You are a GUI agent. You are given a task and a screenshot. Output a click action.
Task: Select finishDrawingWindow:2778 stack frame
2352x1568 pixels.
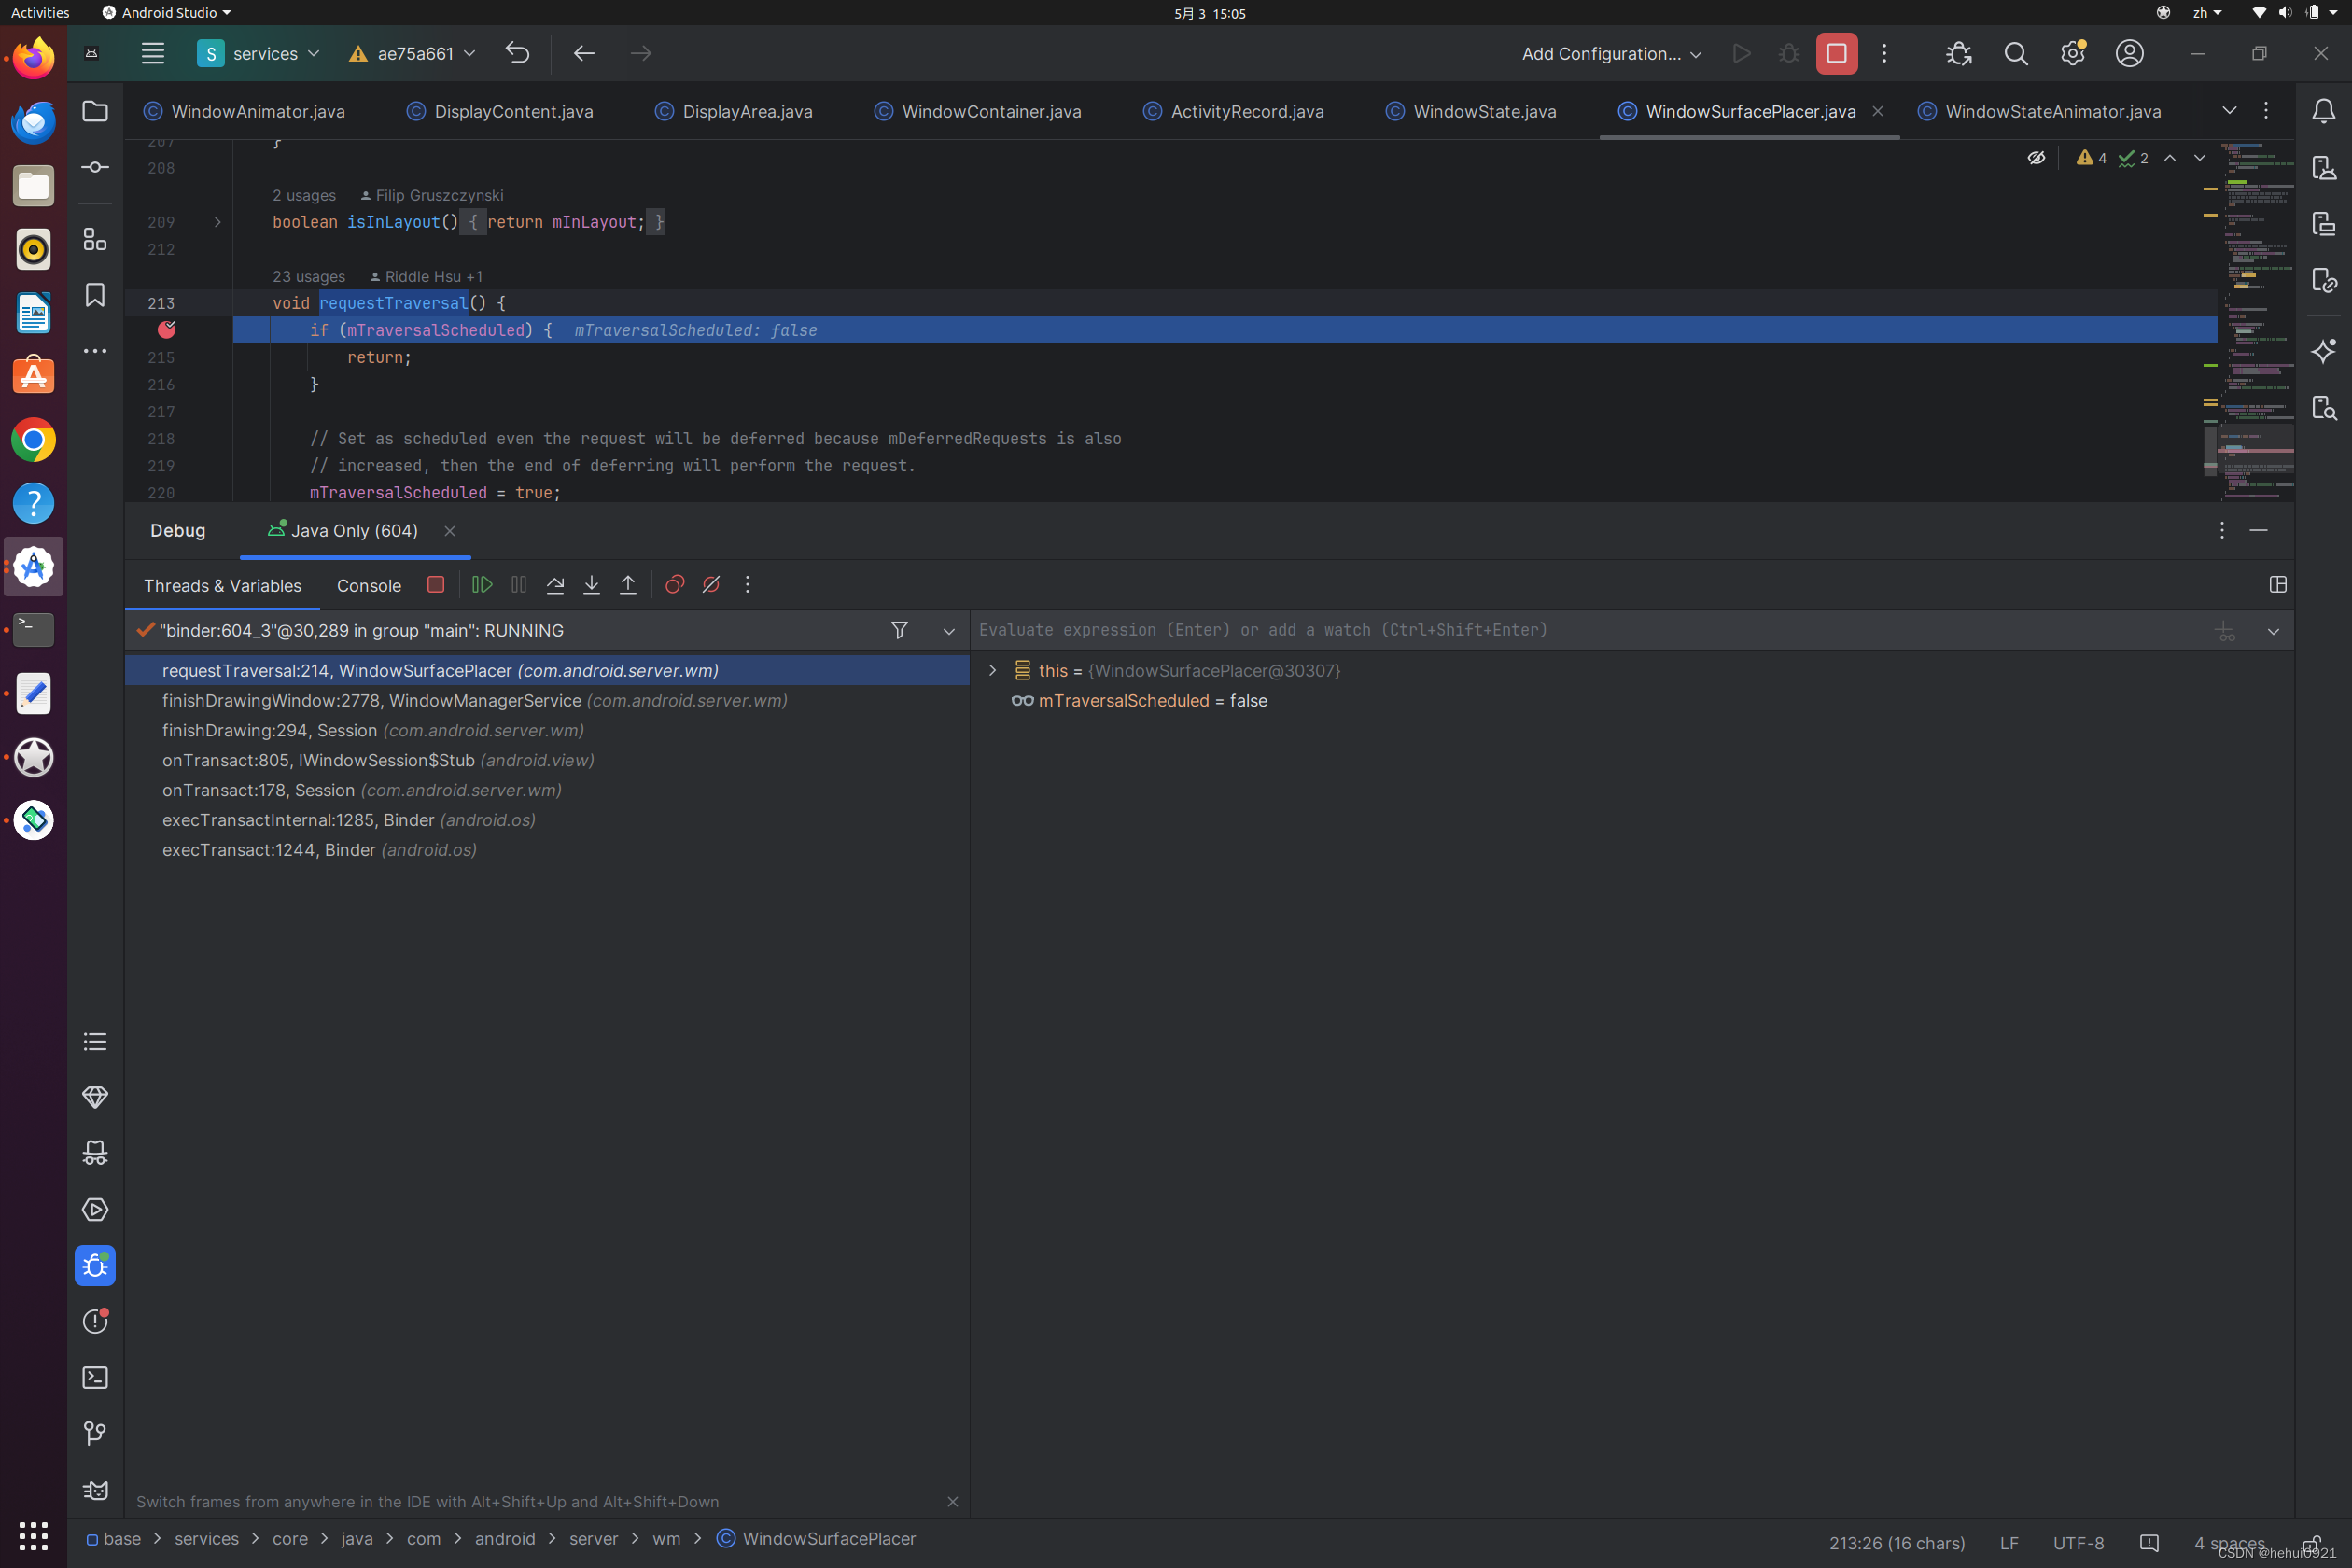[x=474, y=701]
